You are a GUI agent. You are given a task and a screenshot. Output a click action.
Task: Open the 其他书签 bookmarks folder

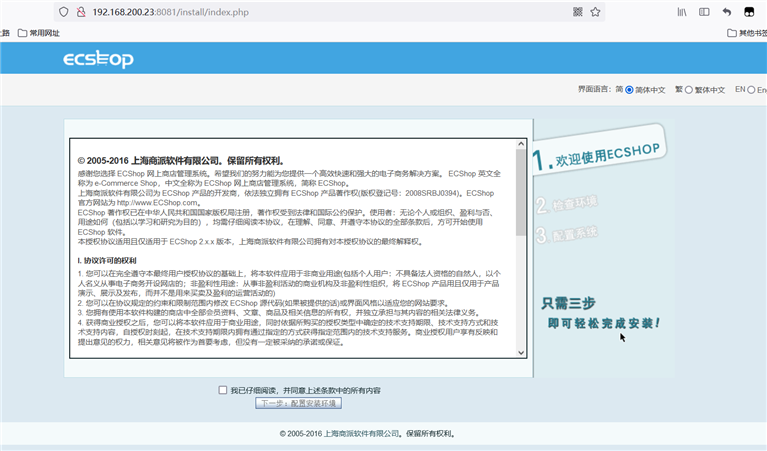coord(747,33)
